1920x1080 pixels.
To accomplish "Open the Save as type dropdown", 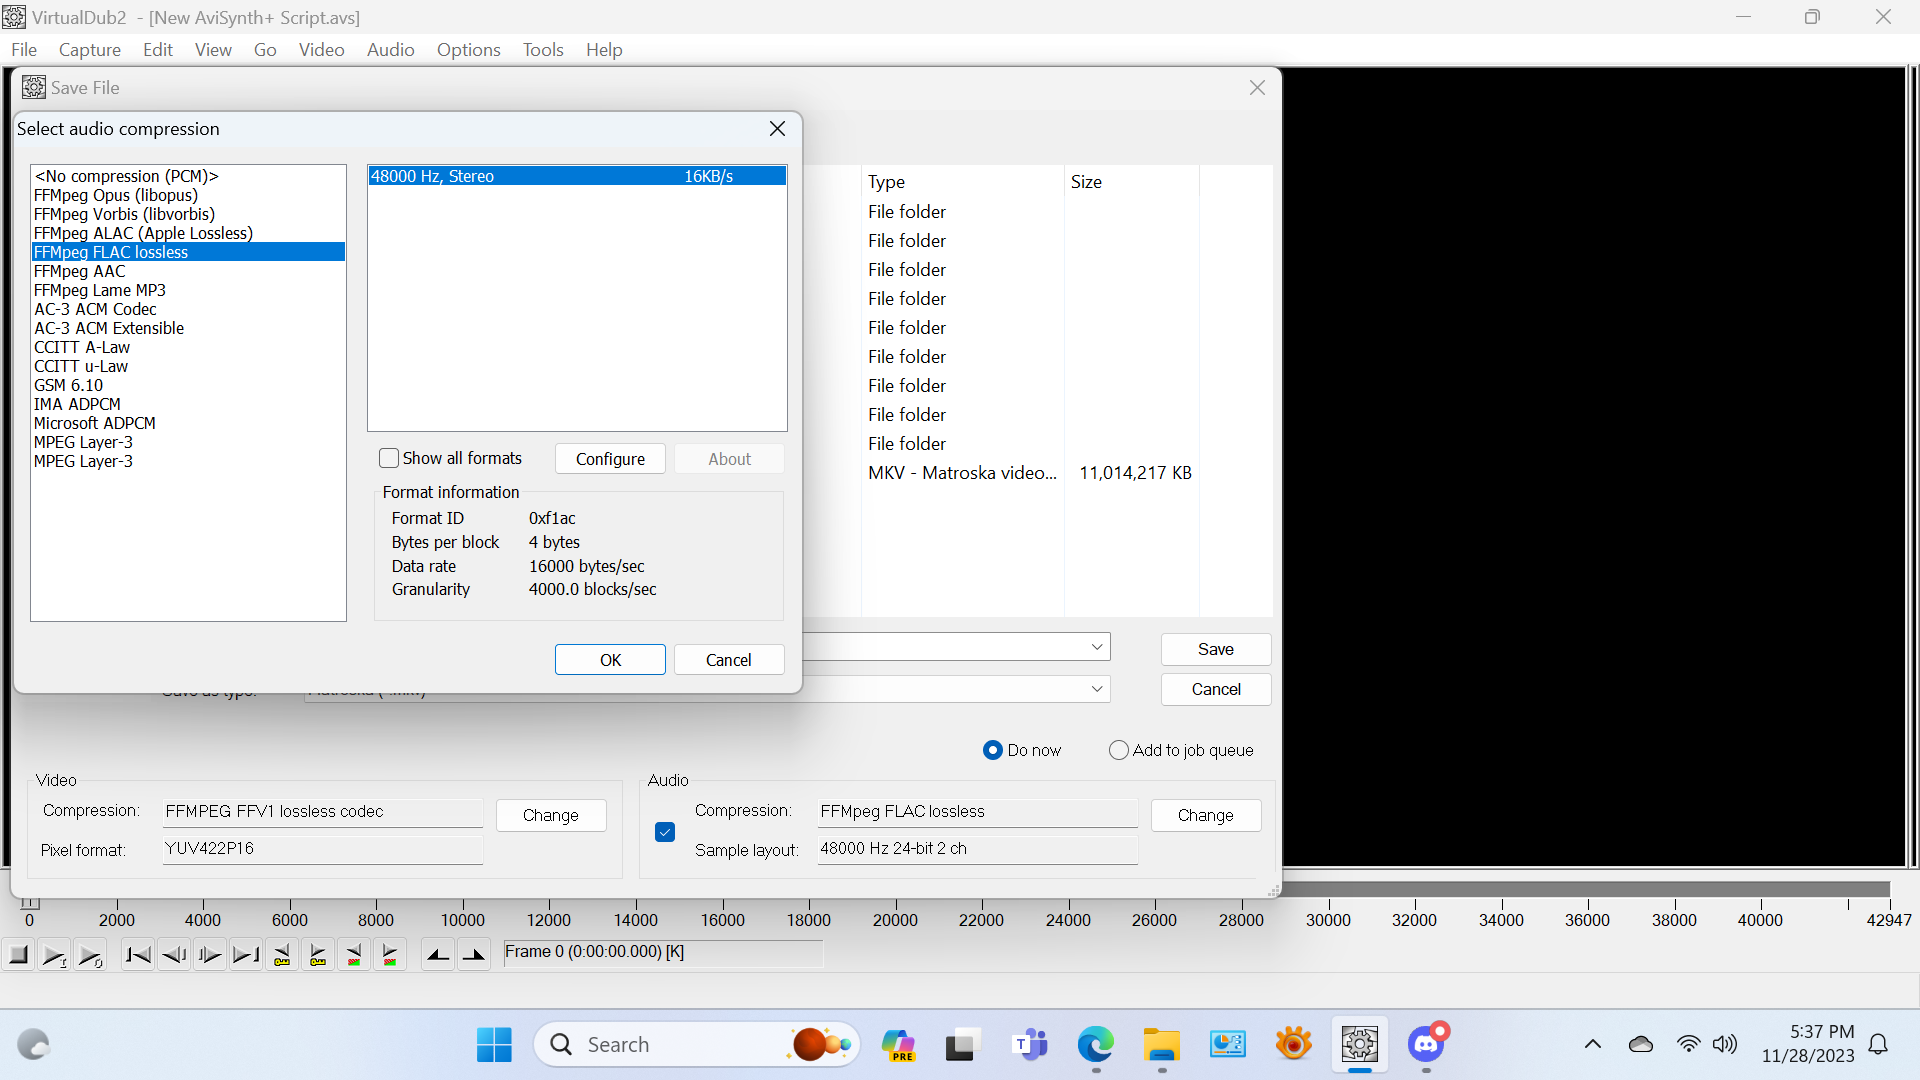I will click(1097, 689).
